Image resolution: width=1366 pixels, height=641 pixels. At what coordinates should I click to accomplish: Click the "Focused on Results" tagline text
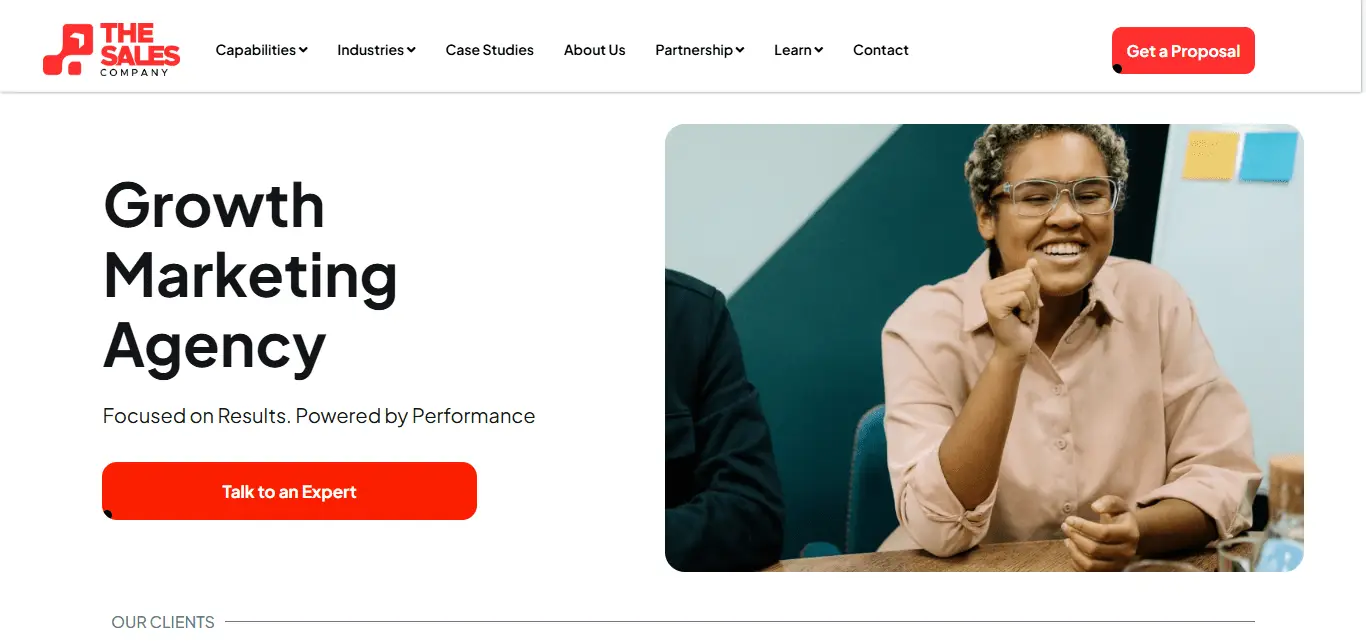pyautogui.click(x=319, y=416)
